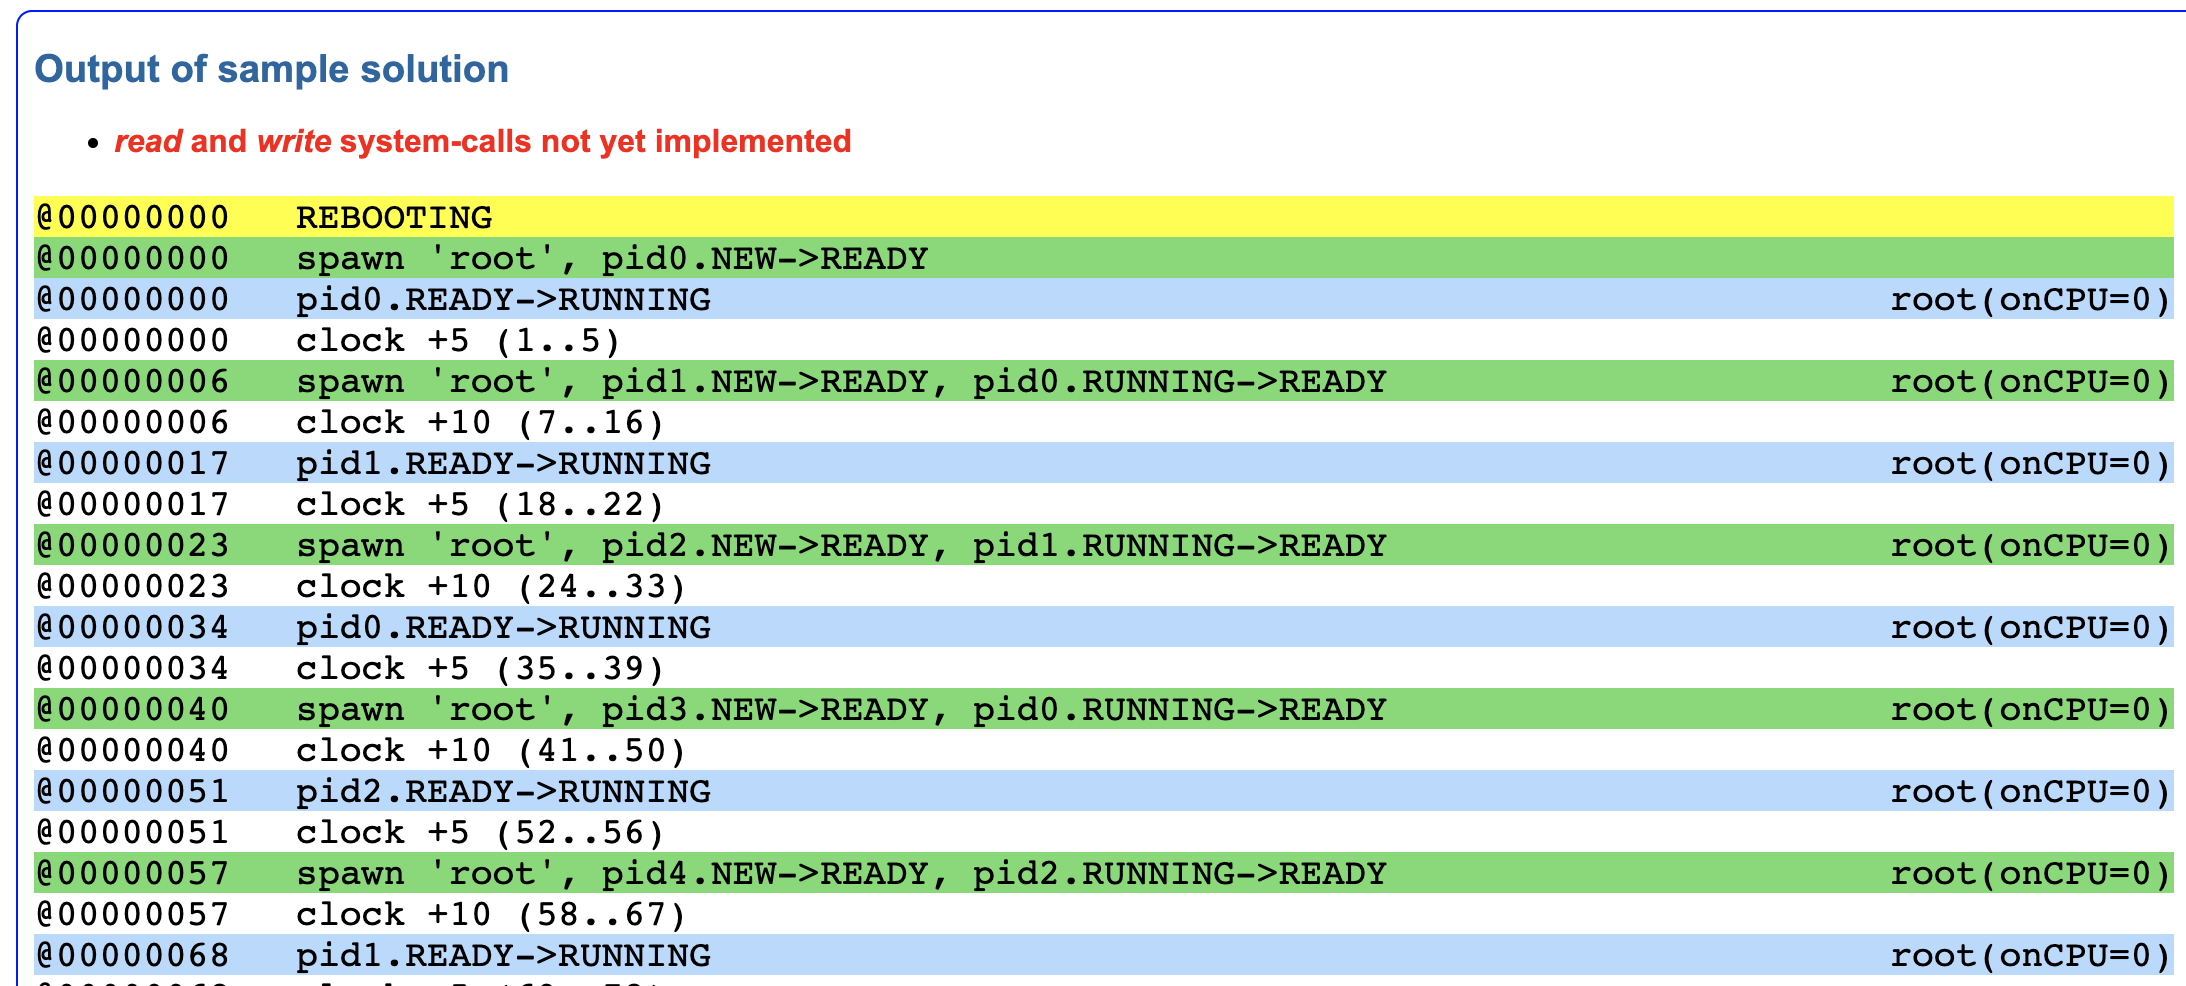Click 'clock +10 (24..33)' log entry
The image size is (2186, 986).
[x=491, y=587]
